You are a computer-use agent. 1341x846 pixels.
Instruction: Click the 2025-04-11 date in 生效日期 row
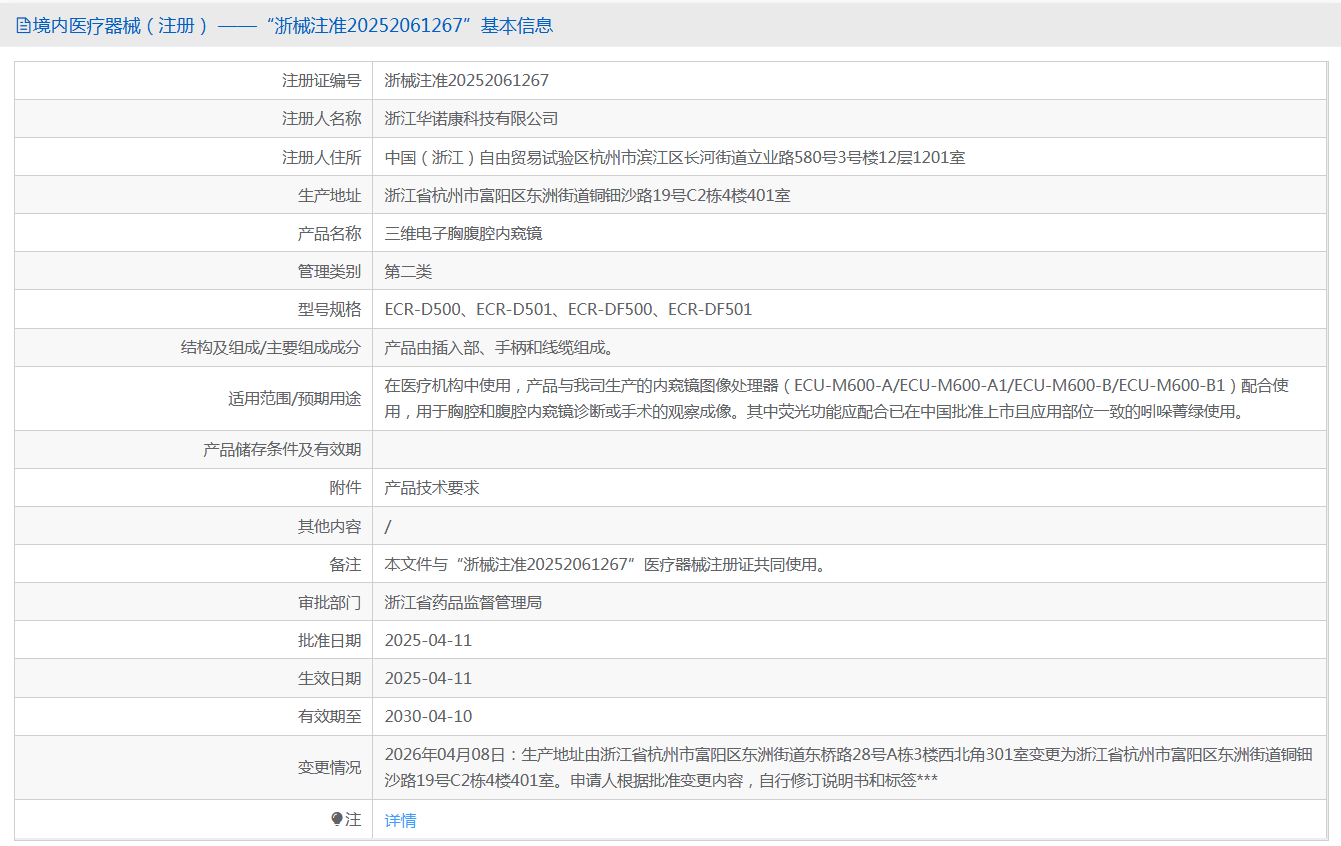[x=428, y=678]
